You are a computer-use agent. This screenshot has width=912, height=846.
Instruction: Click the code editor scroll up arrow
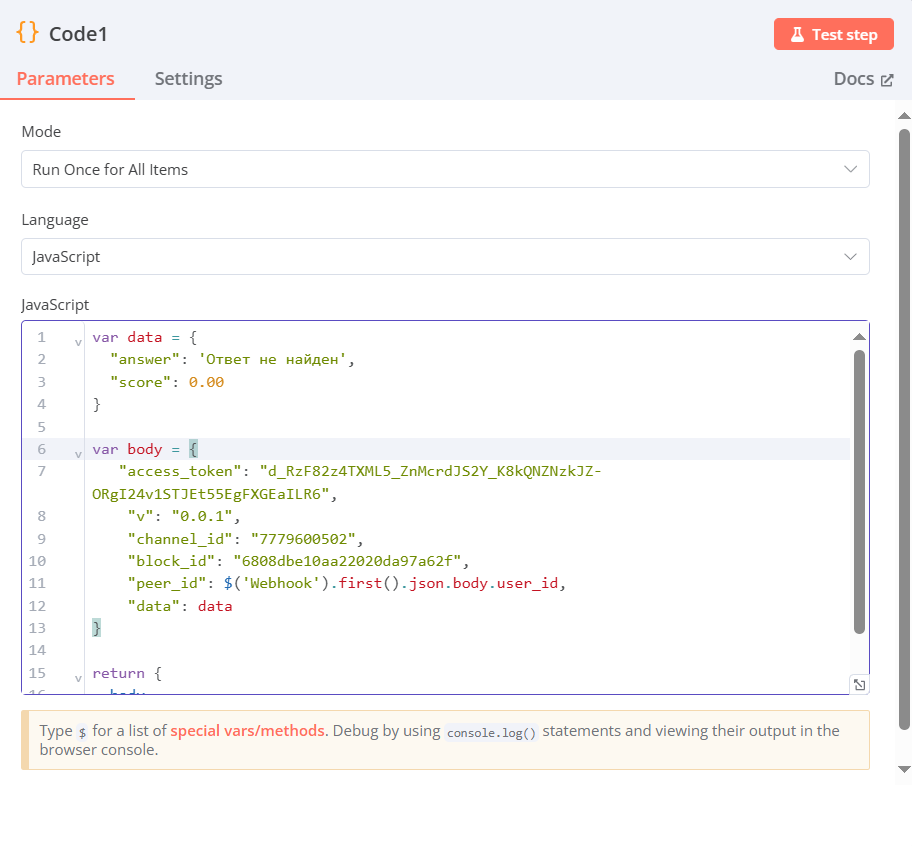pos(859,337)
